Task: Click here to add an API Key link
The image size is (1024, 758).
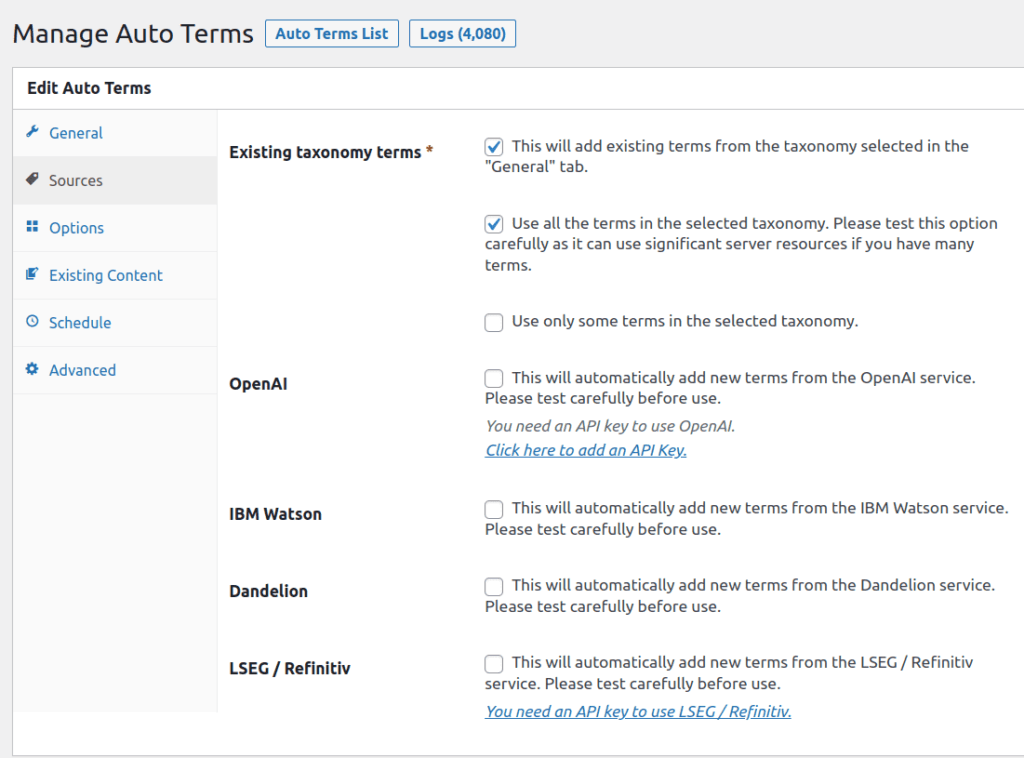Action: pos(586,450)
